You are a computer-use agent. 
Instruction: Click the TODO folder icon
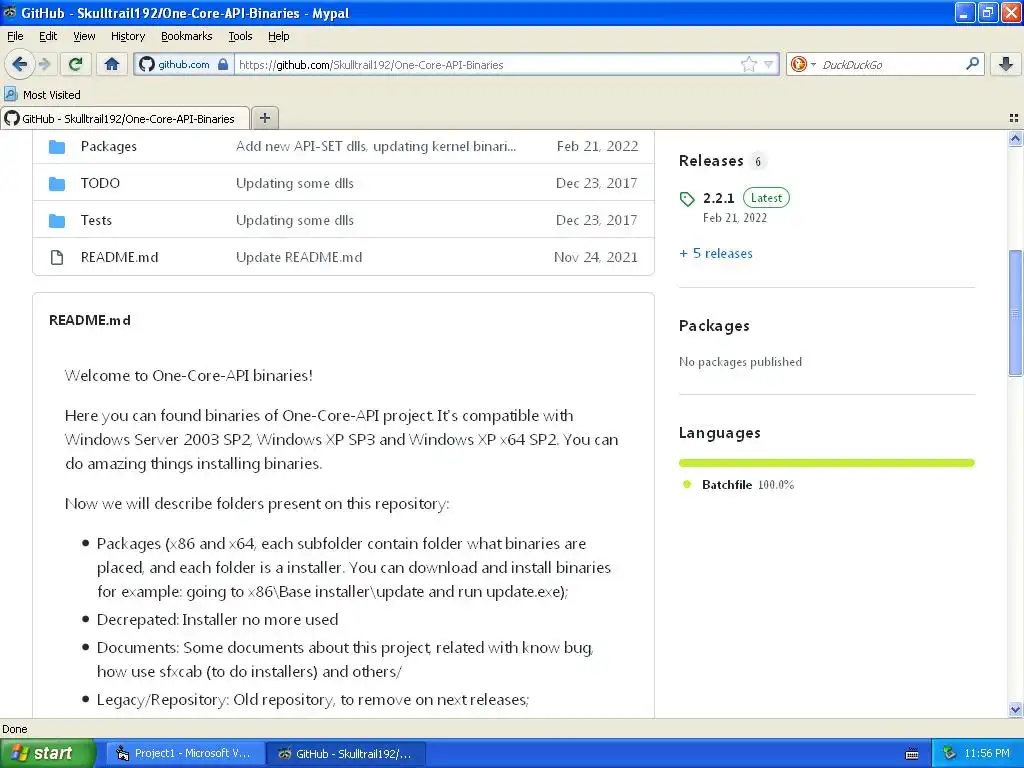coord(57,184)
